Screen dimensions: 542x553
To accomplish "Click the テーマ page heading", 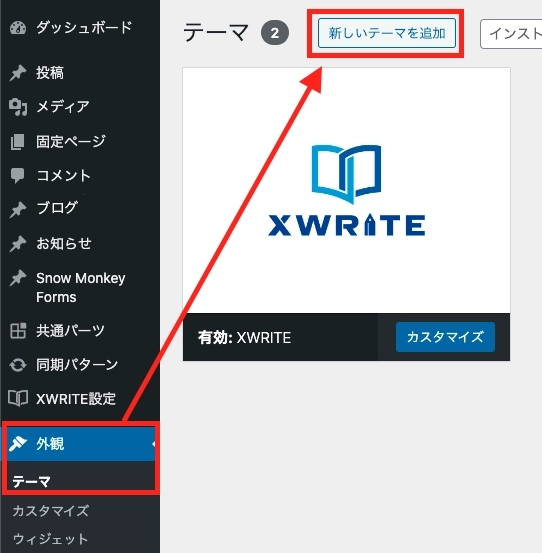I will pyautogui.click(x=216, y=32).
